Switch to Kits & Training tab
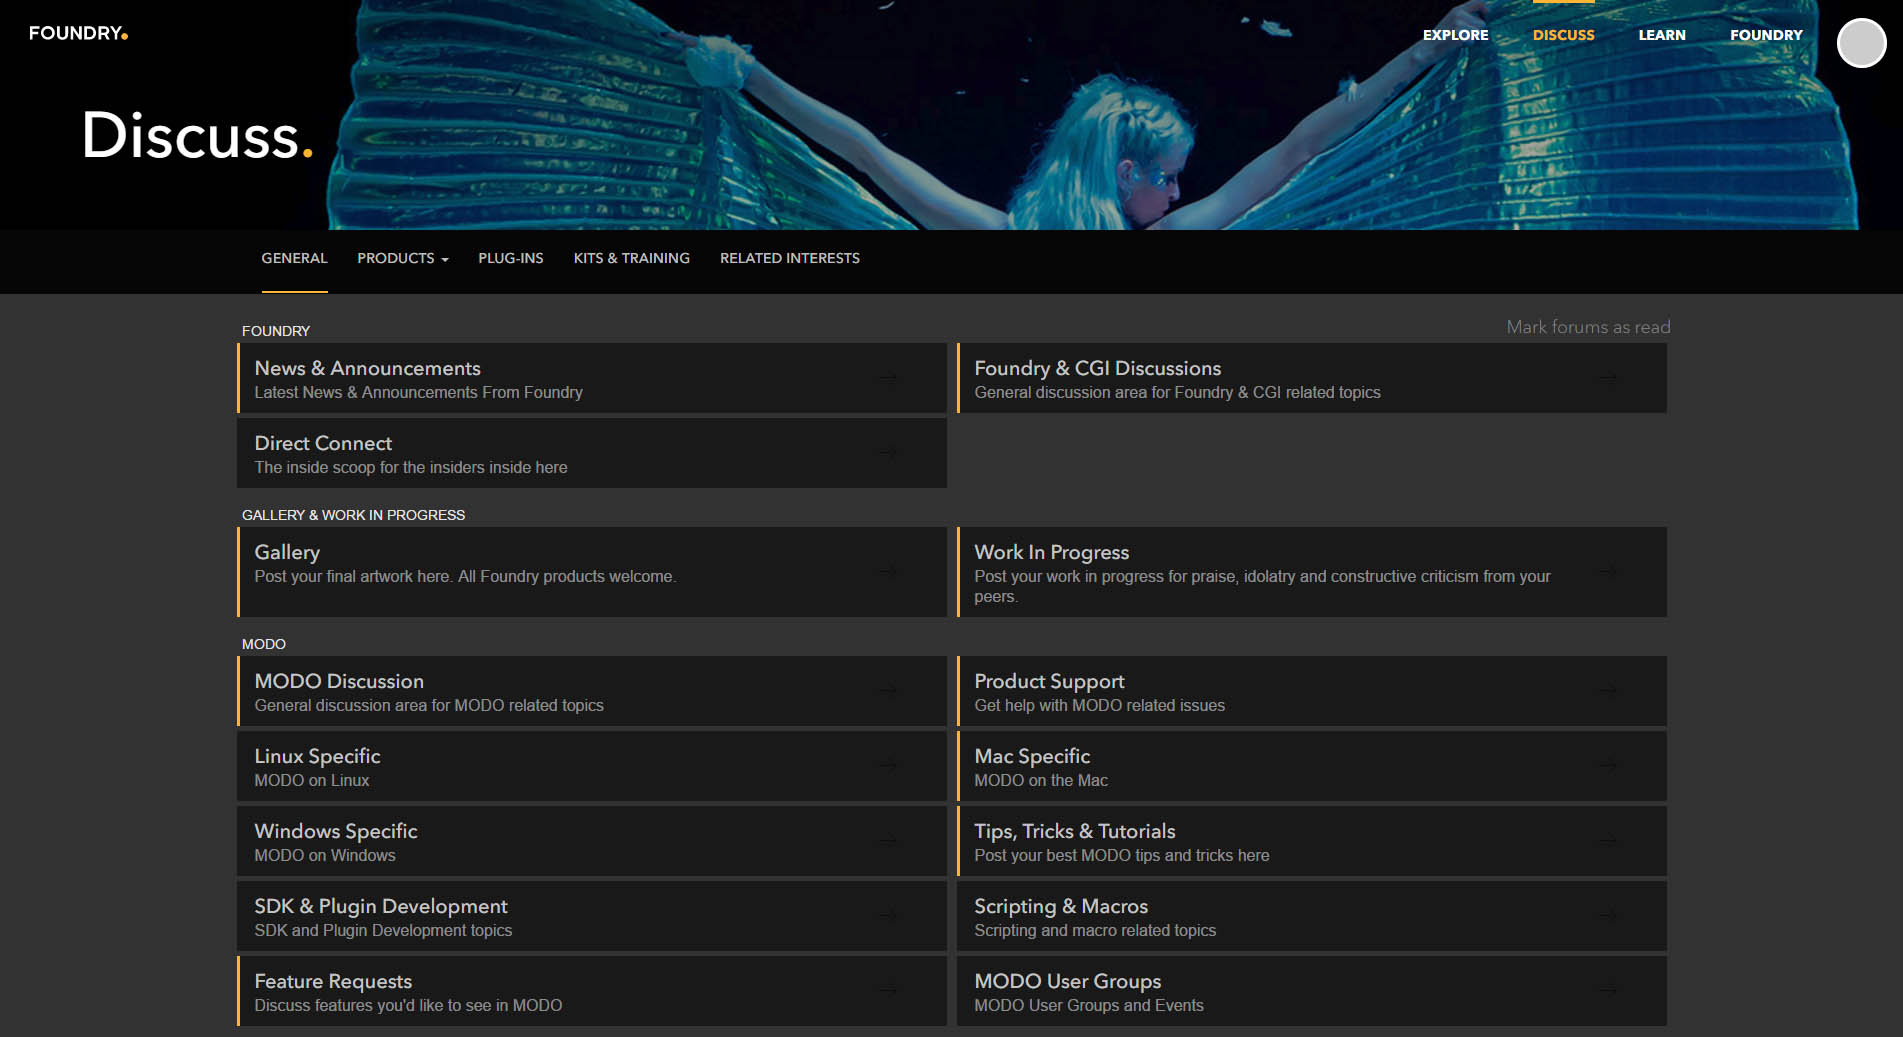Image resolution: width=1903 pixels, height=1037 pixels. pyautogui.click(x=631, y=258)
